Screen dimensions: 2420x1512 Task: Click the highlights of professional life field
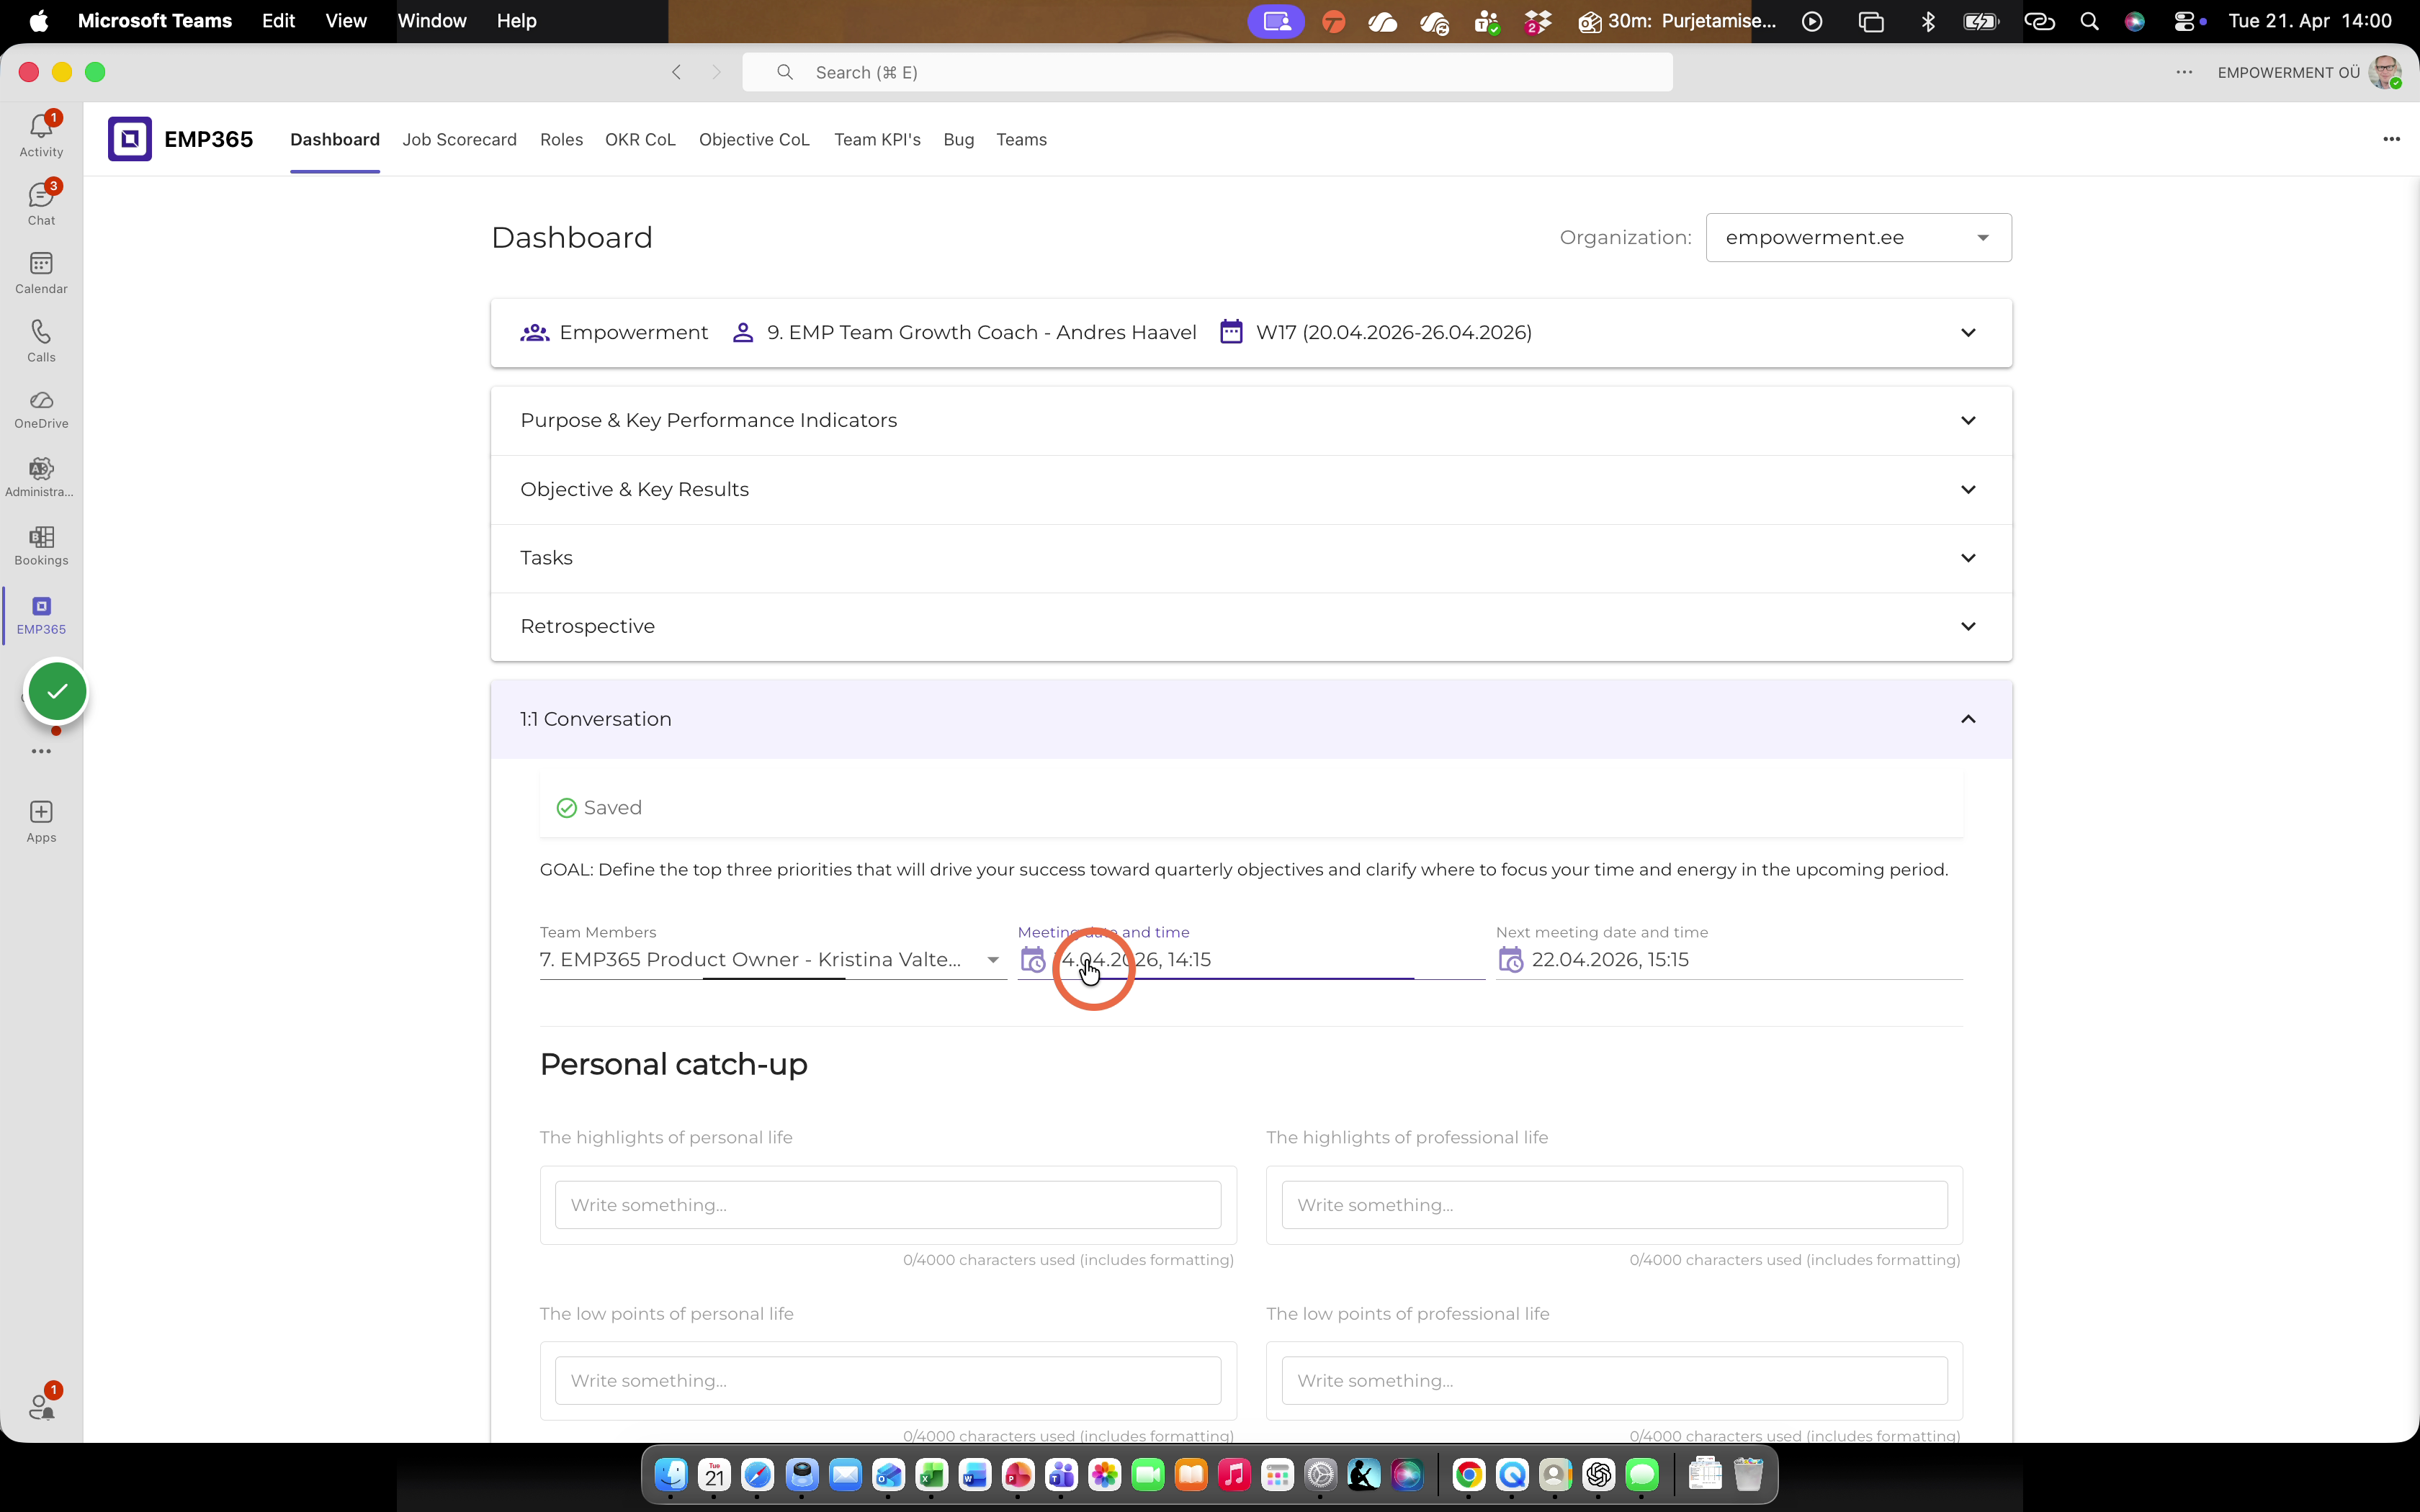(1614, 1205)
